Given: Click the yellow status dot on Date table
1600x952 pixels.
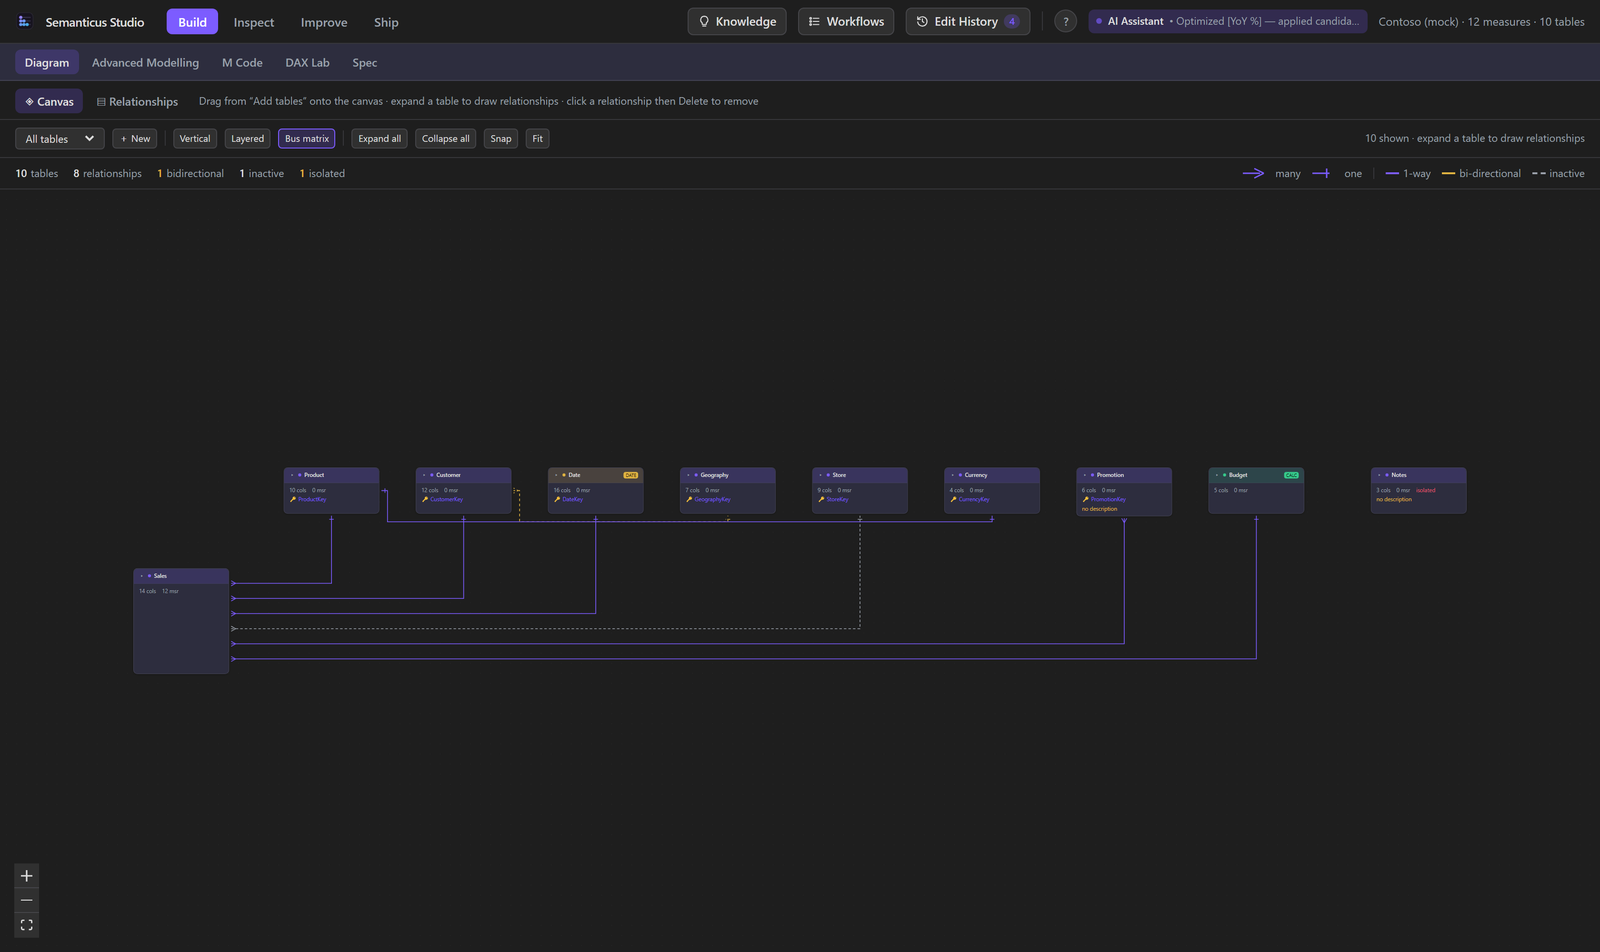Looking at the screenshot, I should [x=564, y=475].
